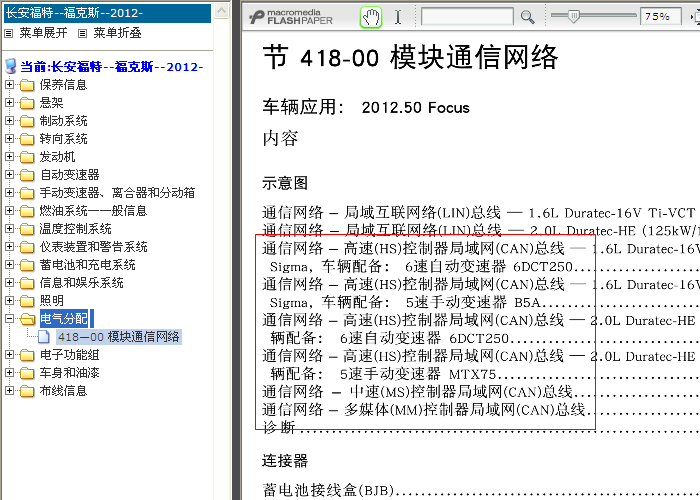
Task: Click 菜单折叠 to collapse all menus
Action: pos(117,33)
